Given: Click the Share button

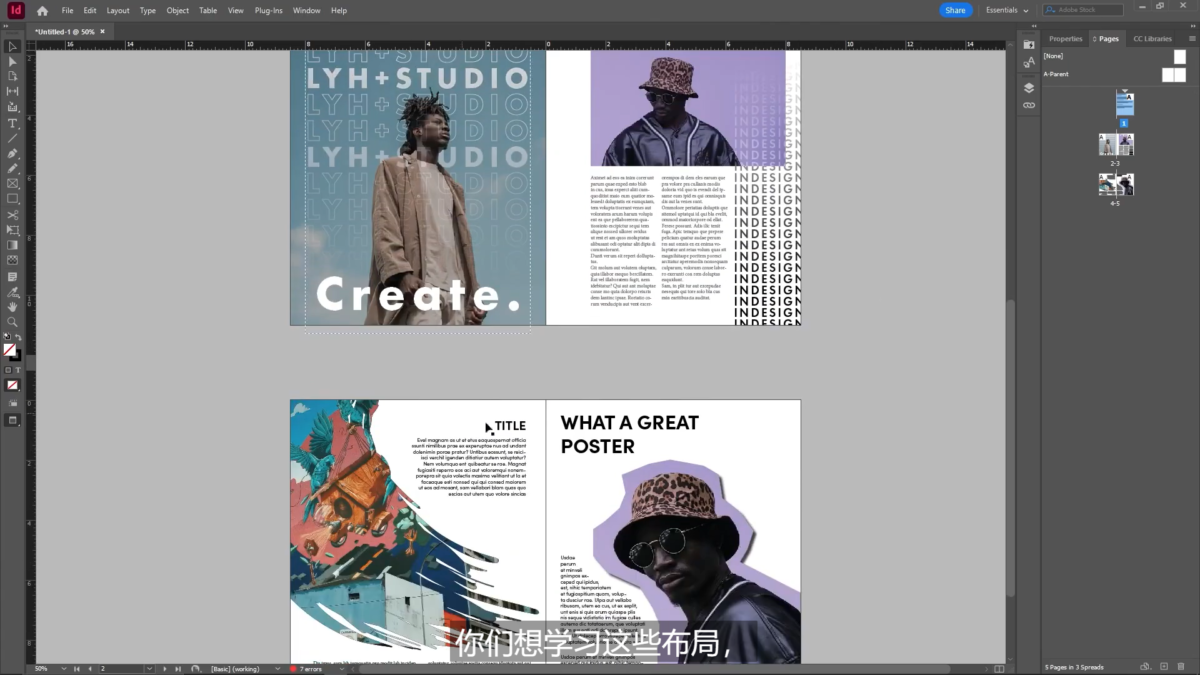Looking at the screenshot, I should 955,10.
